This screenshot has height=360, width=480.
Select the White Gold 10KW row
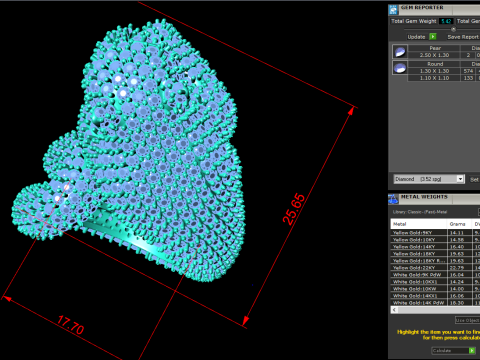click(435, 289)
